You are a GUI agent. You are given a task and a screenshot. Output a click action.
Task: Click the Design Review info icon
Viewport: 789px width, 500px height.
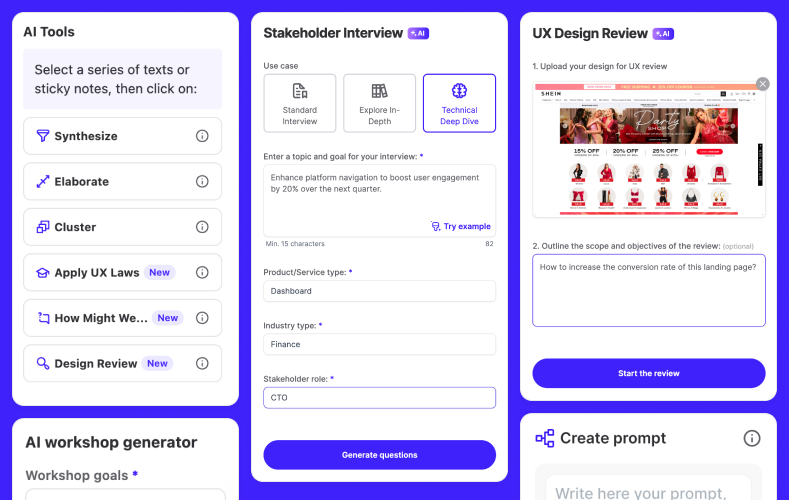[x=202, y=363]
